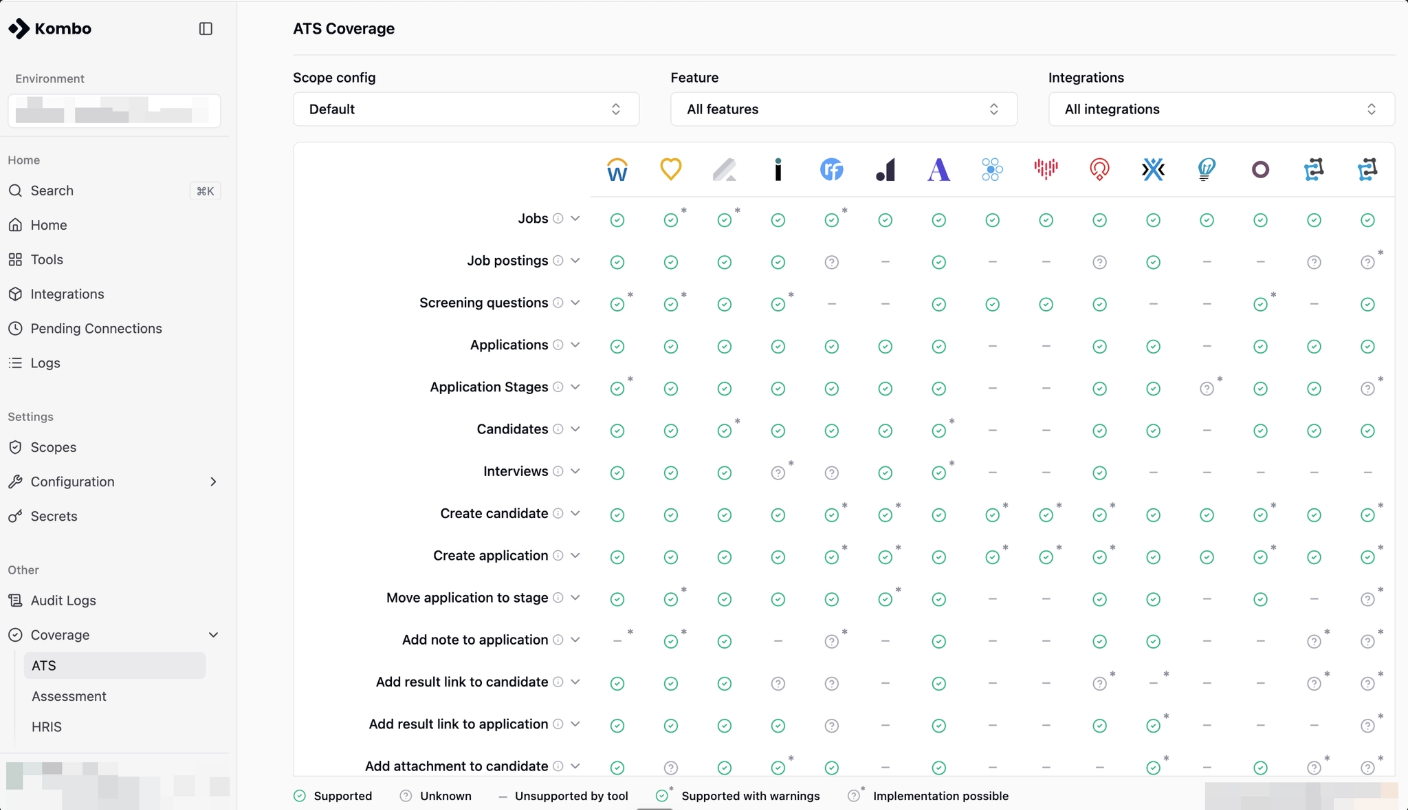Image resolution: width=1408 pixels, height=810 pixels.
Task: Click the Supported with warnings legend entry
Action: (738, 796)
